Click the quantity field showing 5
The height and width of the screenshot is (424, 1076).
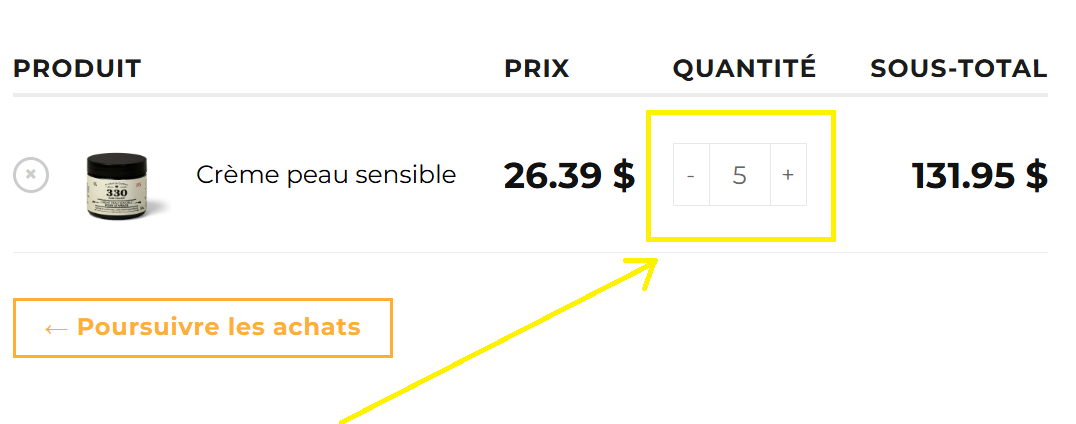point(740,175)
